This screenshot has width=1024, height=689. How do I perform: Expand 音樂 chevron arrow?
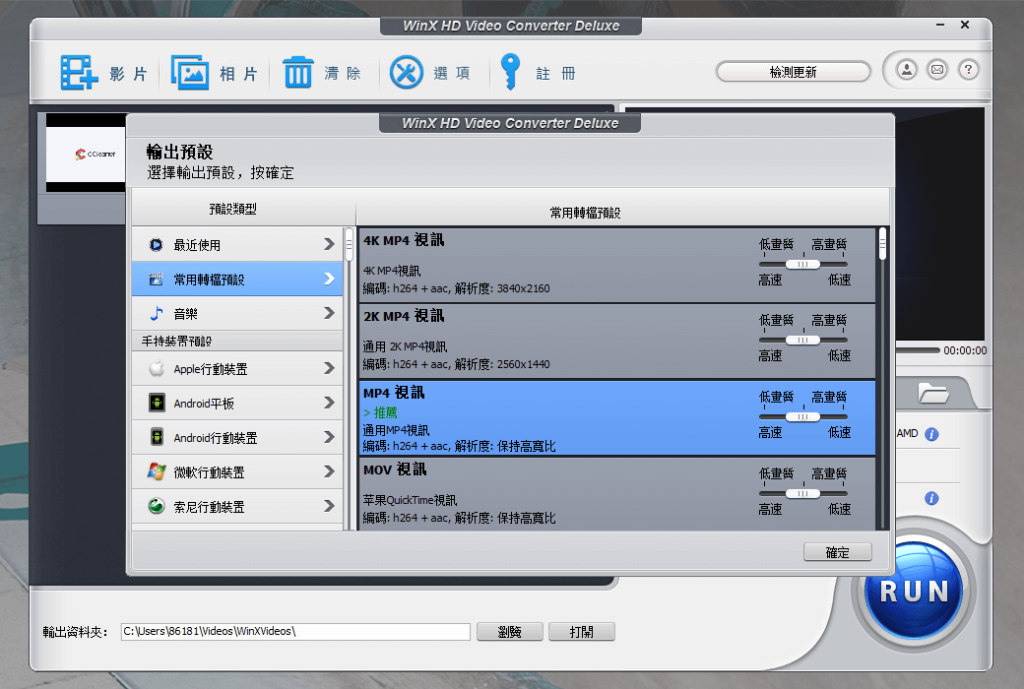pos(329,313)
